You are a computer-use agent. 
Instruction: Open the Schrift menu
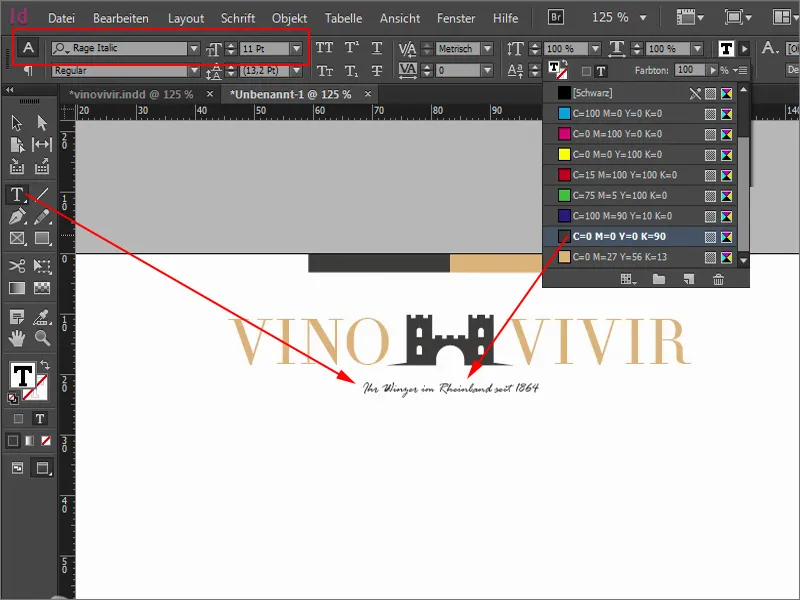coord(238,18)
